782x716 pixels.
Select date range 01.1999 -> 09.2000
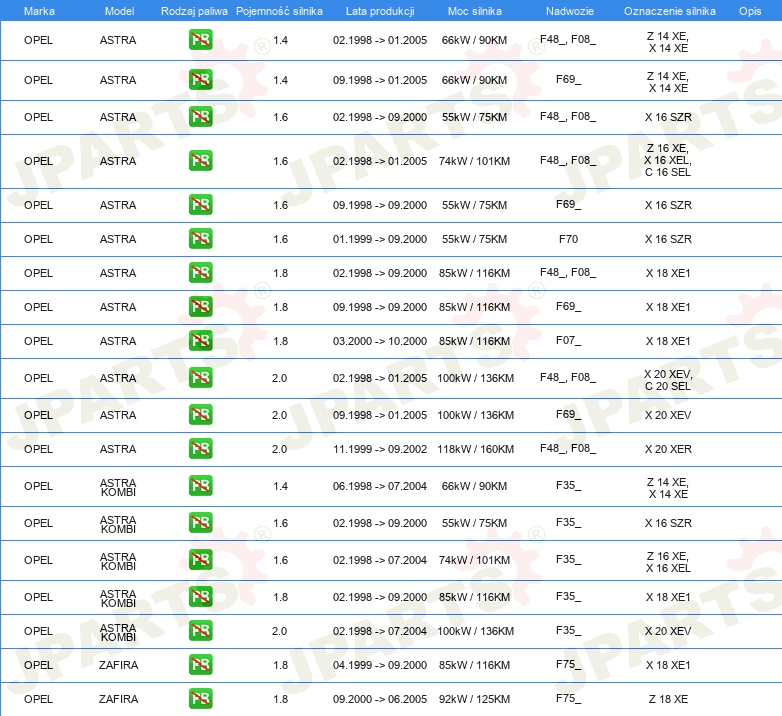(x=380, y=239)
